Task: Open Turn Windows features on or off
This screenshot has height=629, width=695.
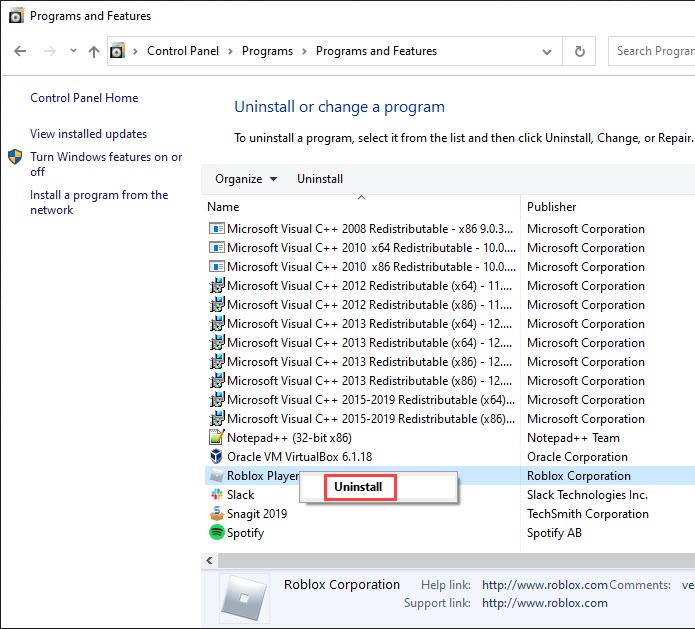Action: [106, 164]
